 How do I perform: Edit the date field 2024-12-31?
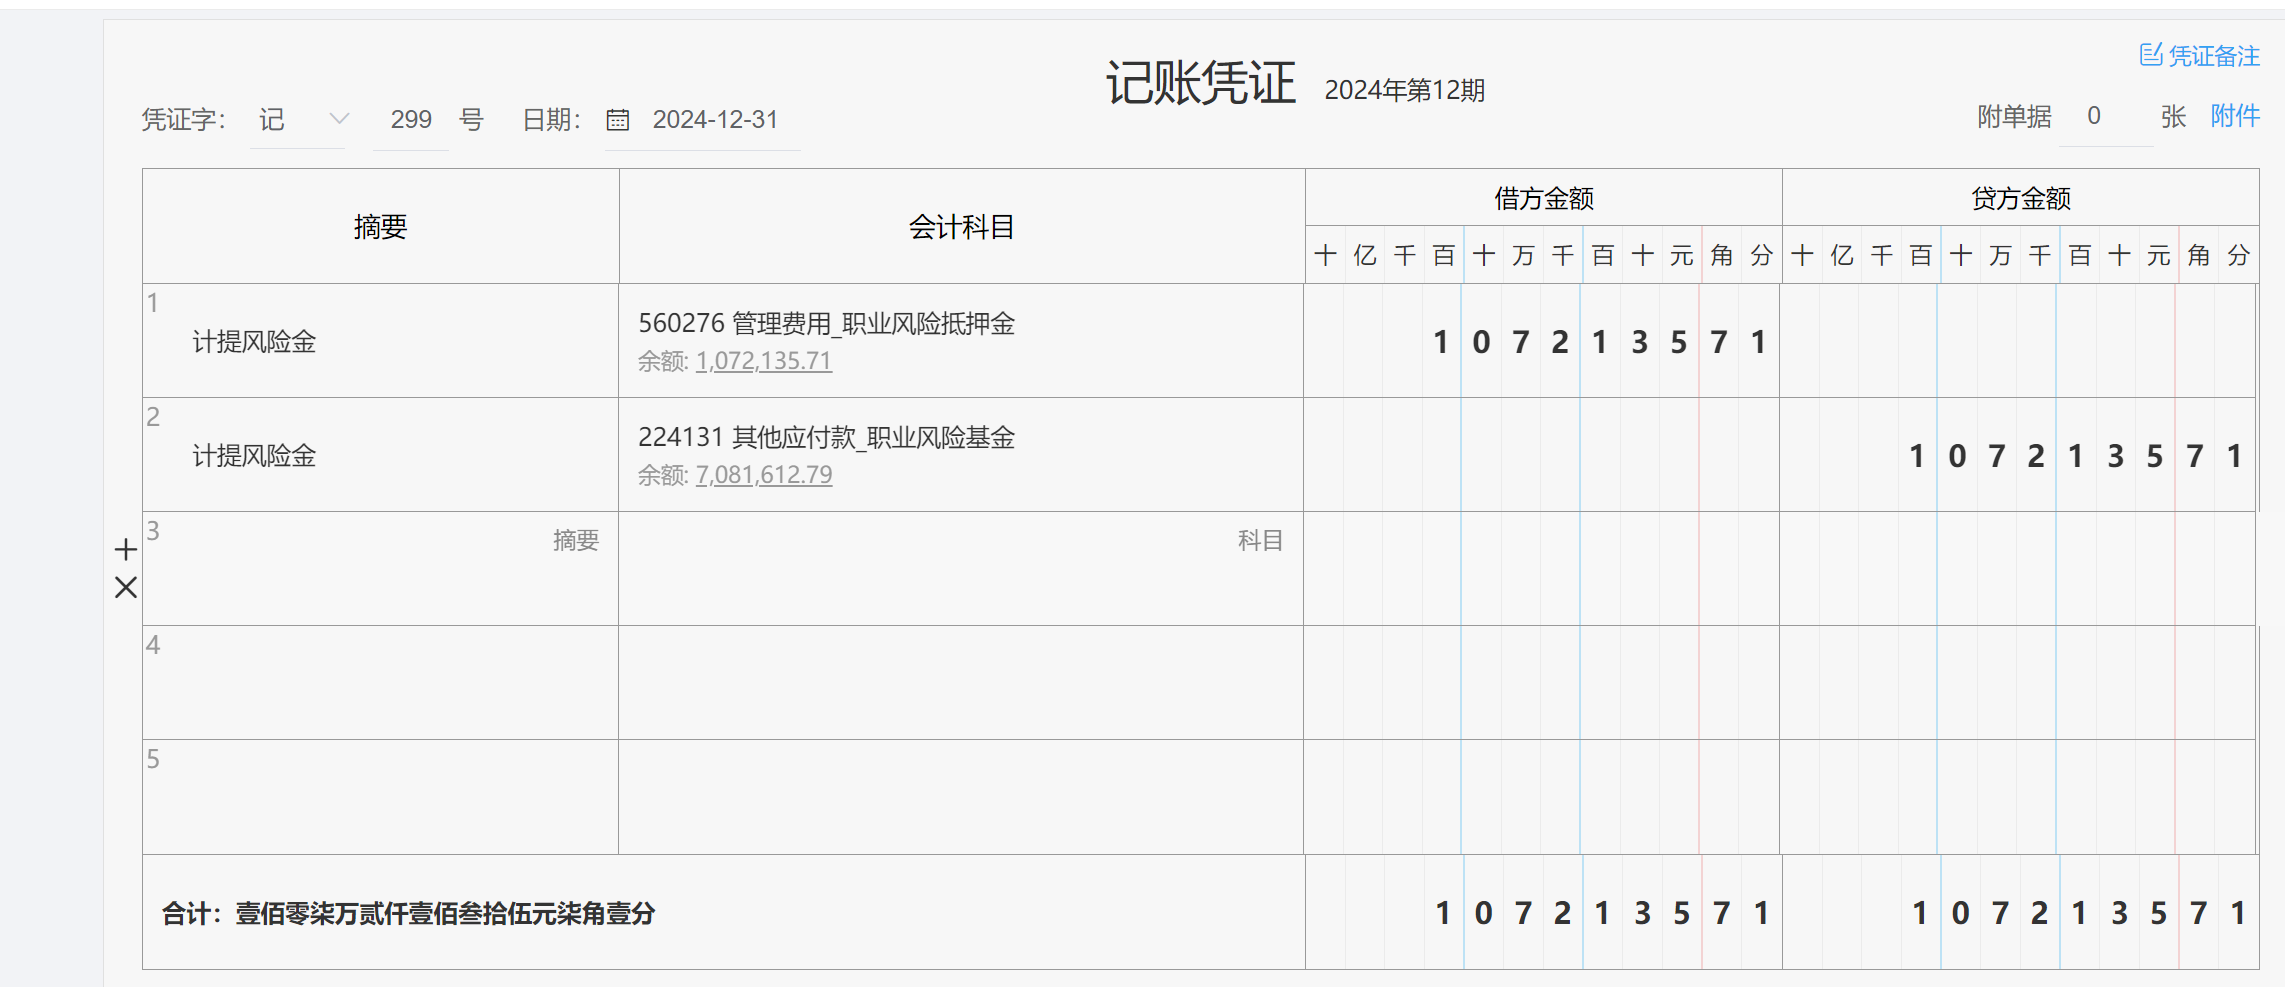(715, 120)
